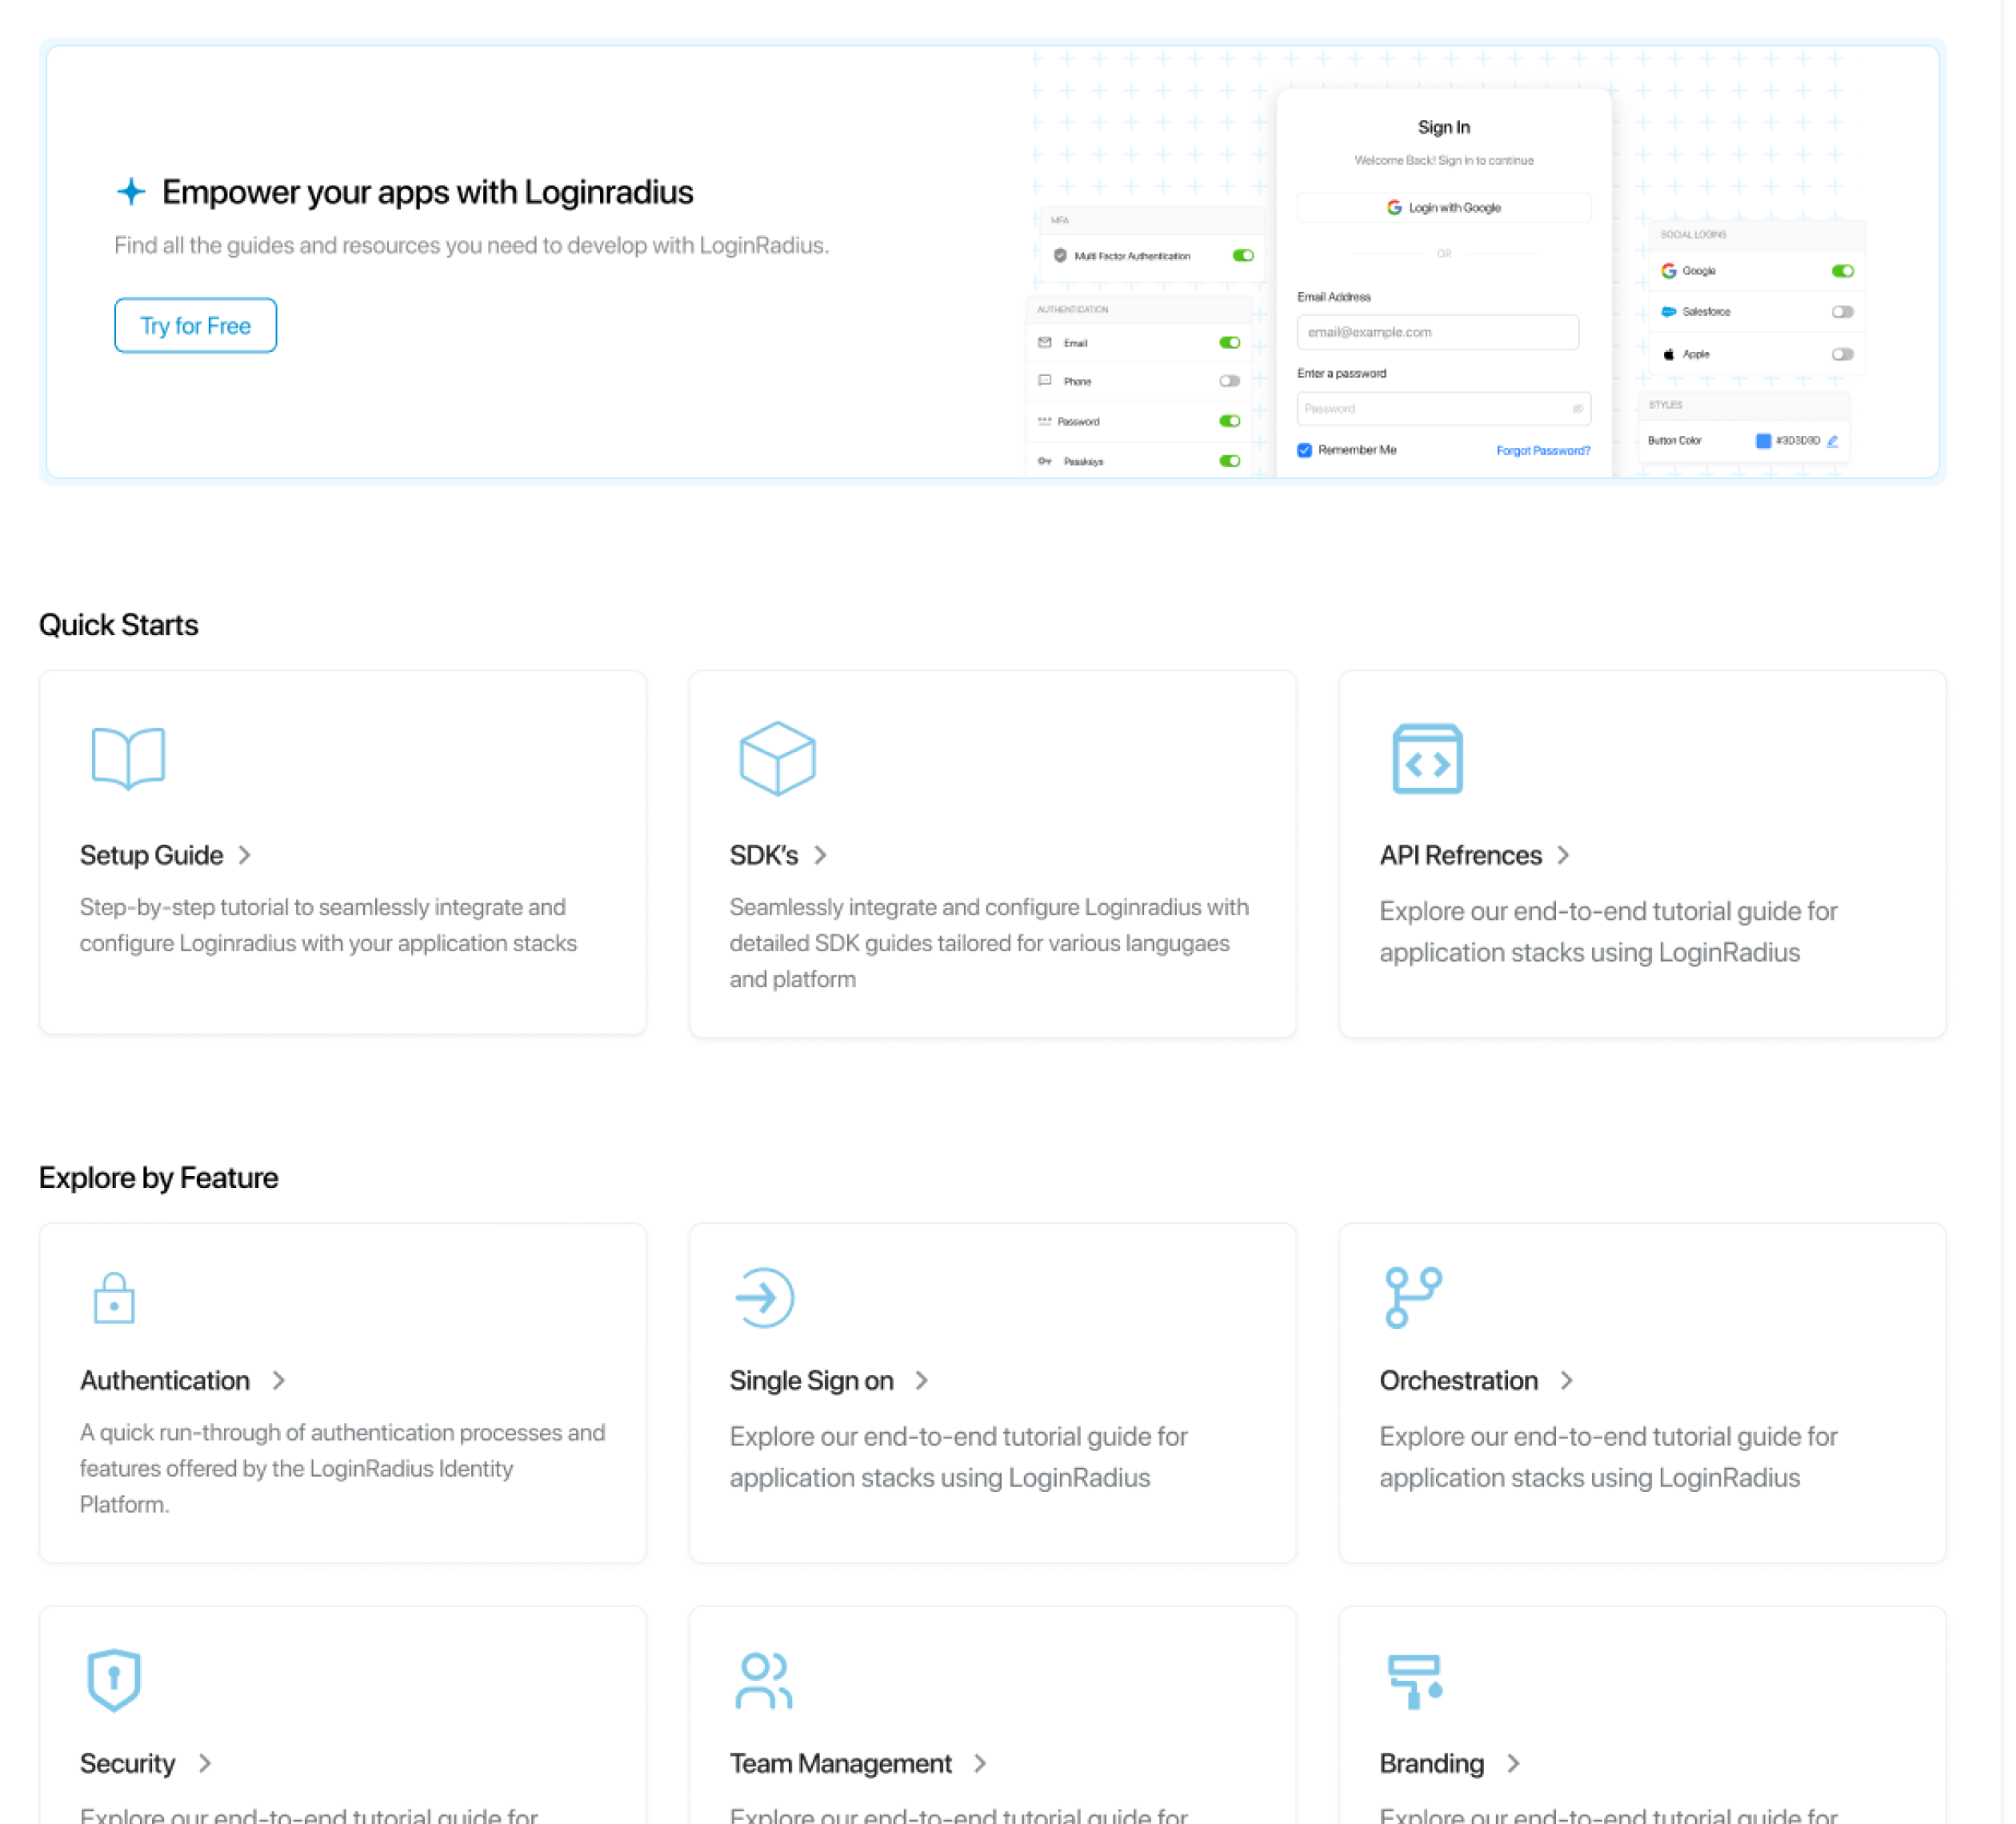Click the Team Management people icon

click(764, 1681)
